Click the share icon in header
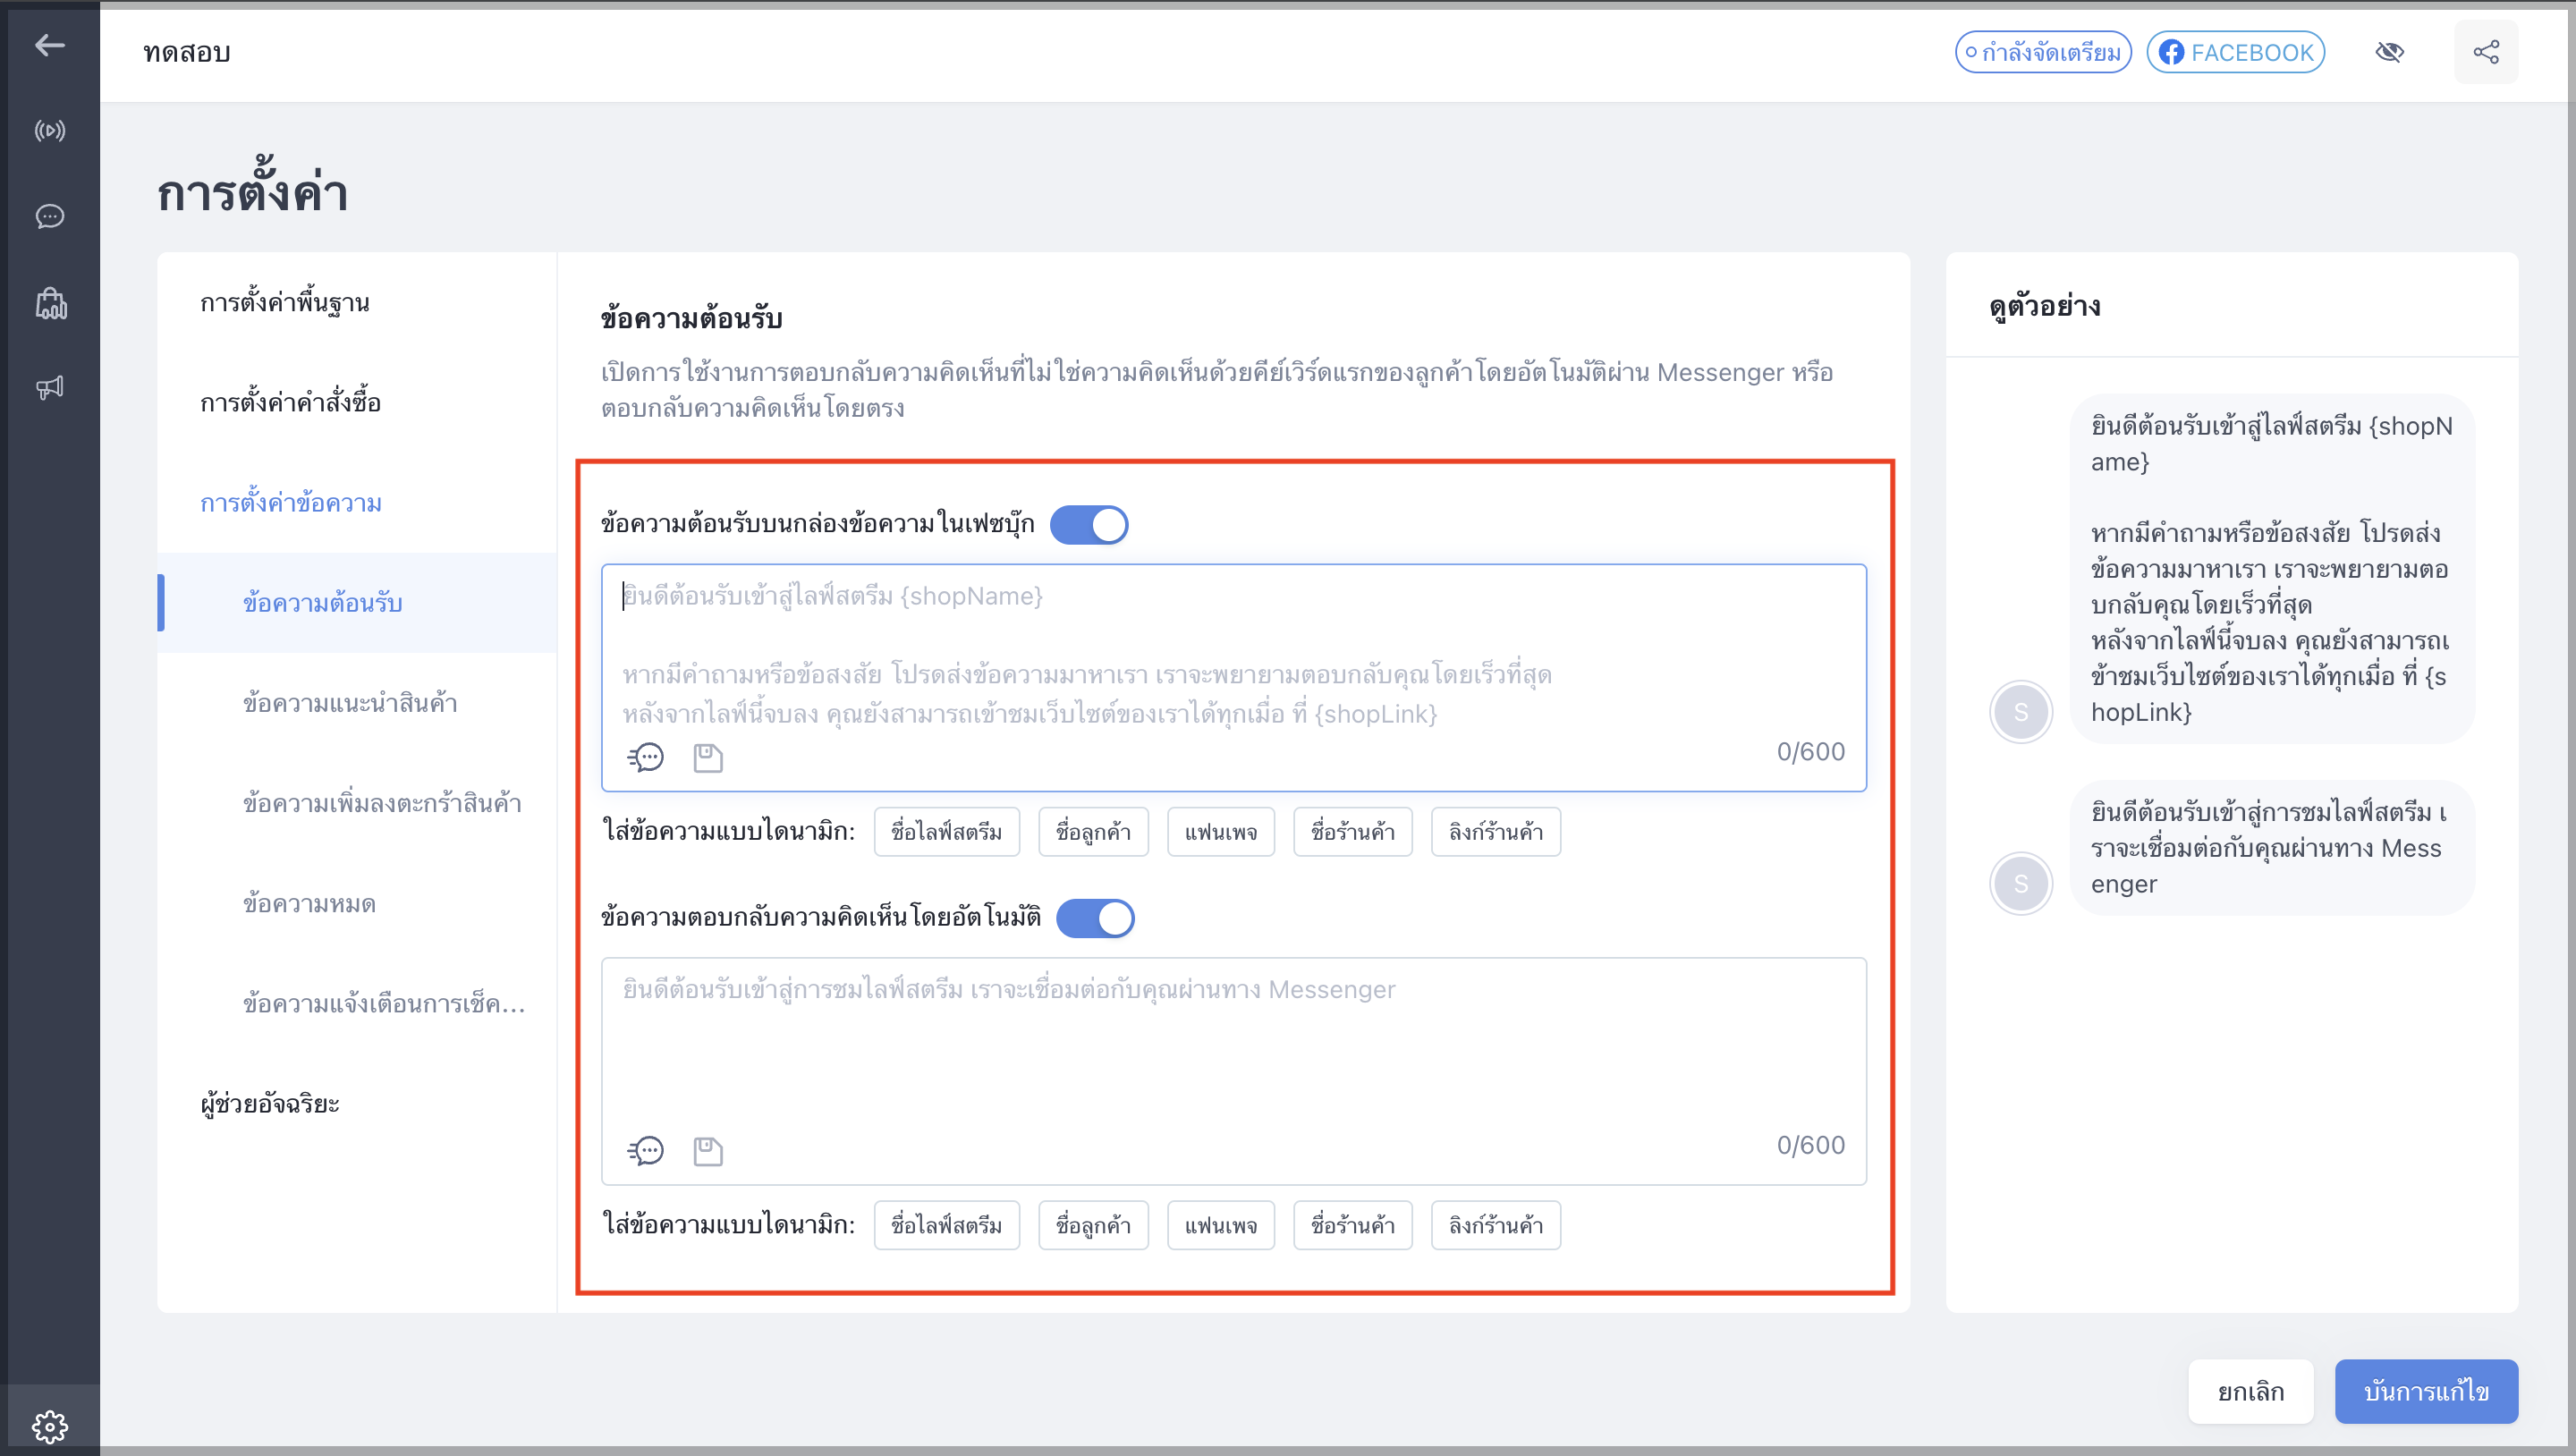 (x=2486, y=52)
